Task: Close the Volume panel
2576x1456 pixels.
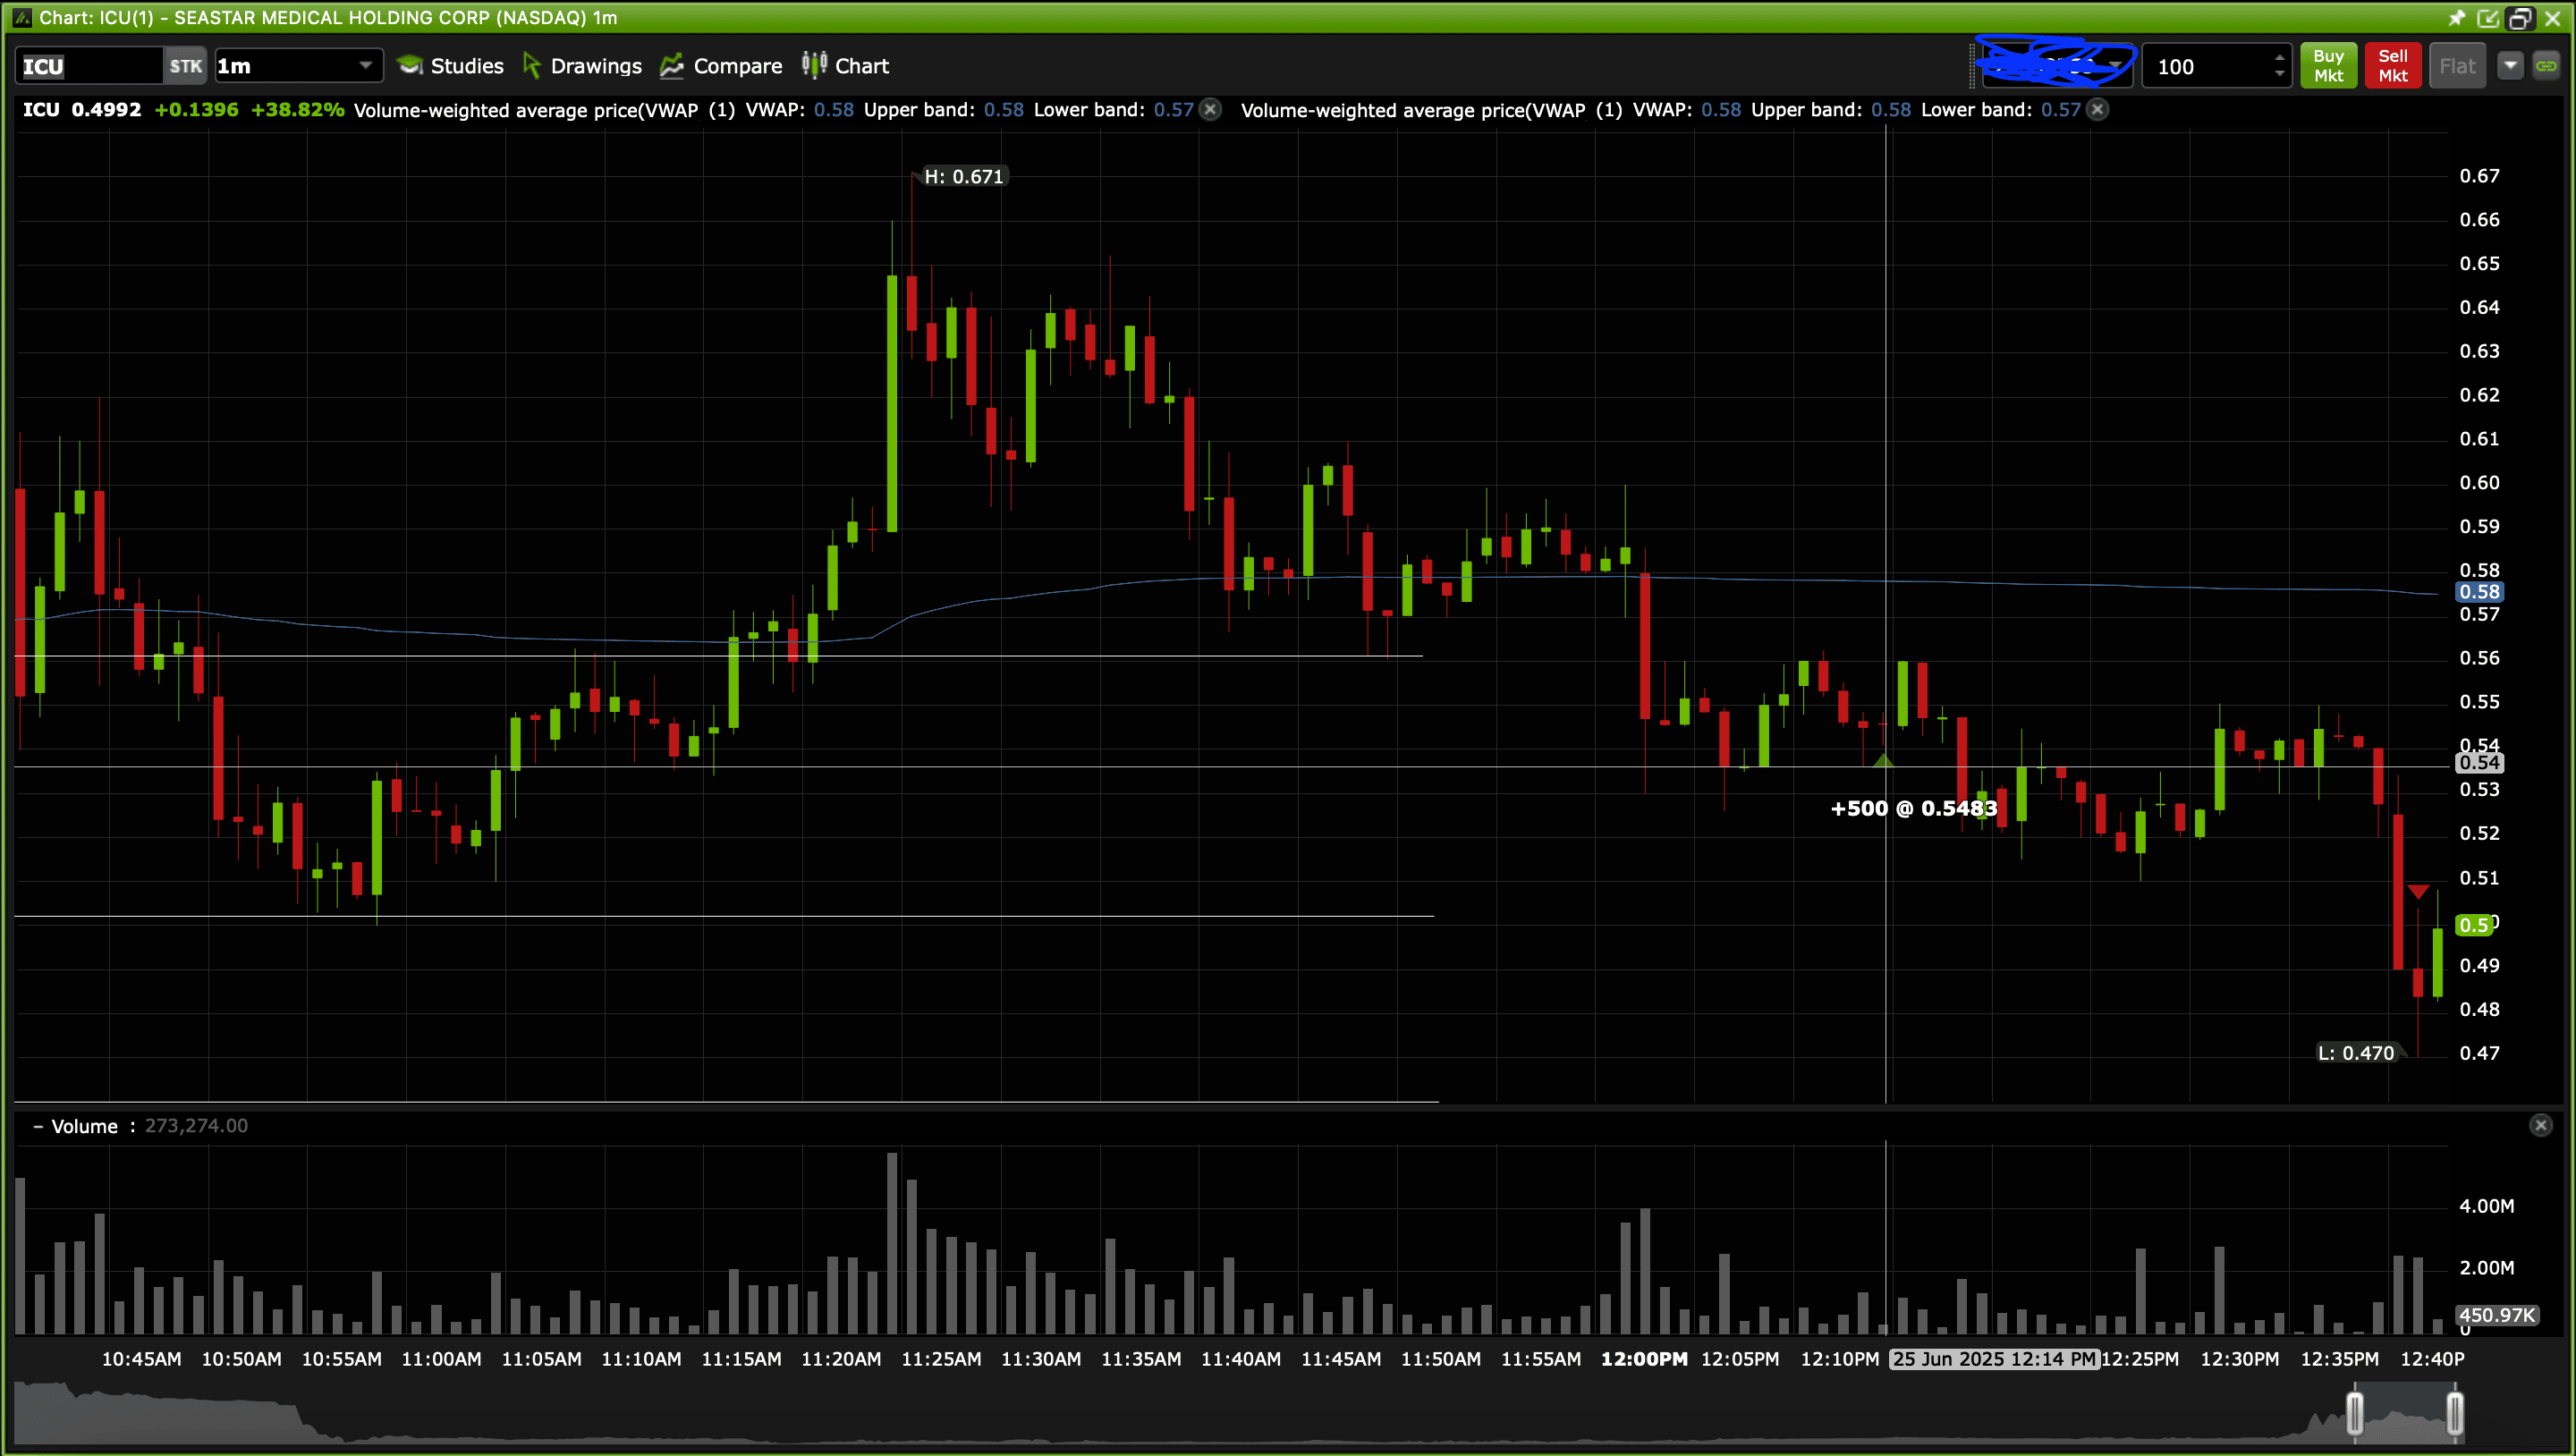Action: point(2540,1126)
